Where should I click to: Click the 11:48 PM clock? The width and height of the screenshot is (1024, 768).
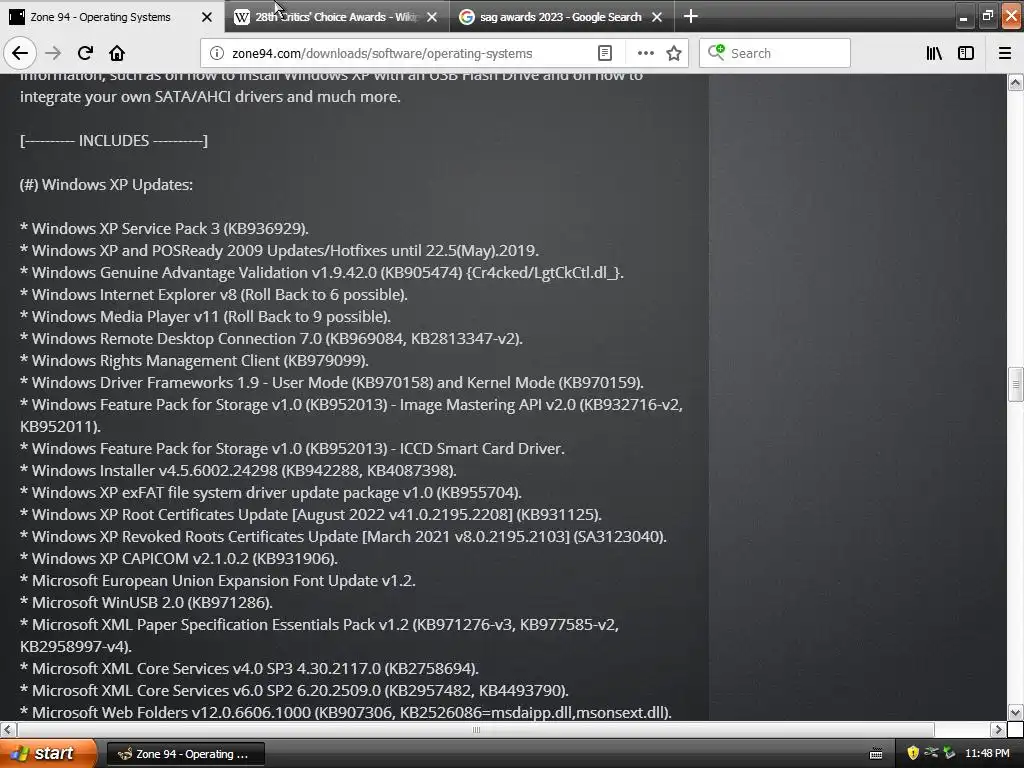point(987,753)
